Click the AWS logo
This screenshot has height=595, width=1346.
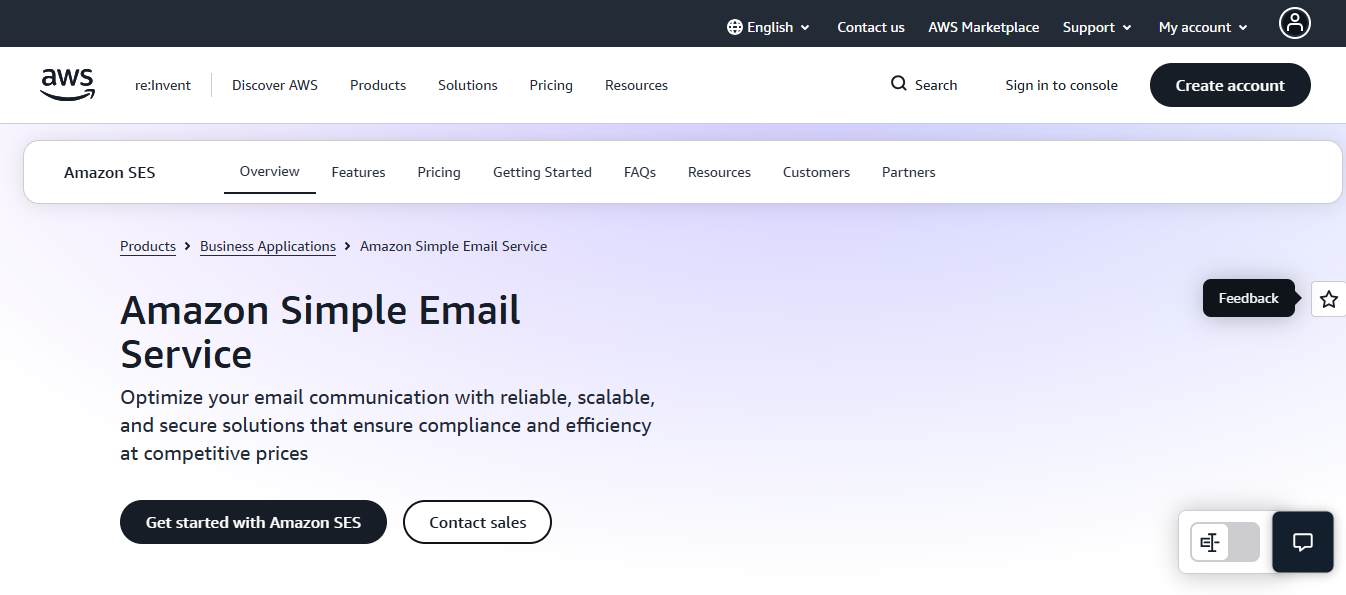tap(68, 85)
